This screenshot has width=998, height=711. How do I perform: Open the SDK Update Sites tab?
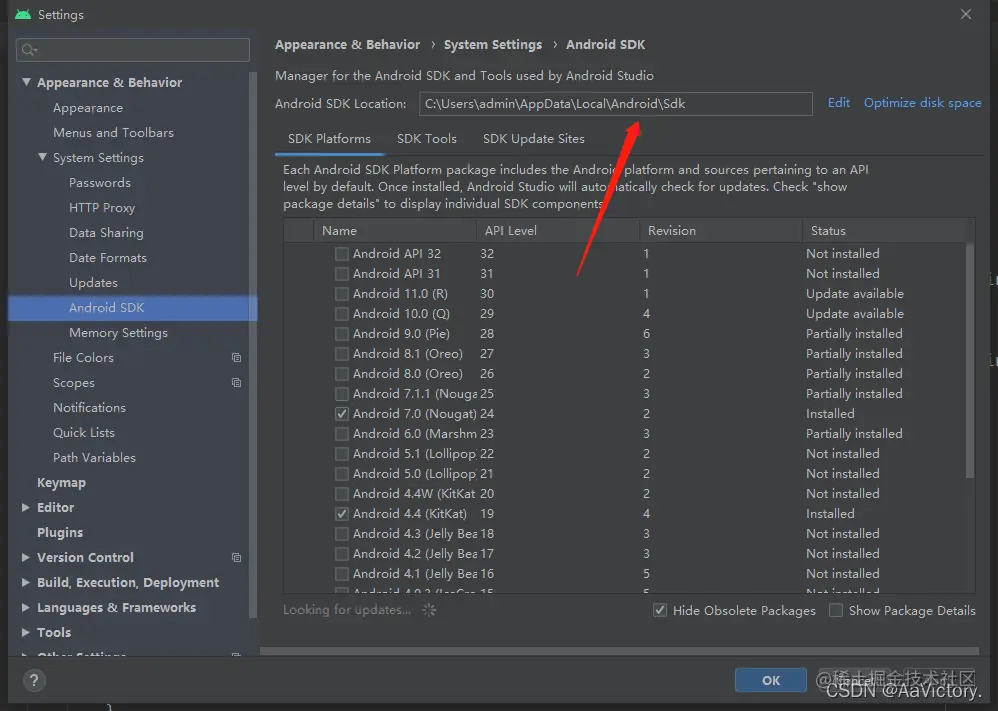click(533, 139)
